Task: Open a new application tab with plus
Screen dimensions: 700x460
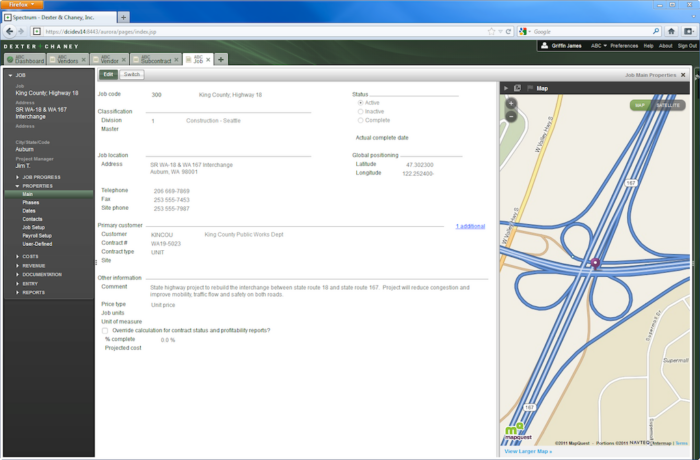Action: (x=221, y=60)
